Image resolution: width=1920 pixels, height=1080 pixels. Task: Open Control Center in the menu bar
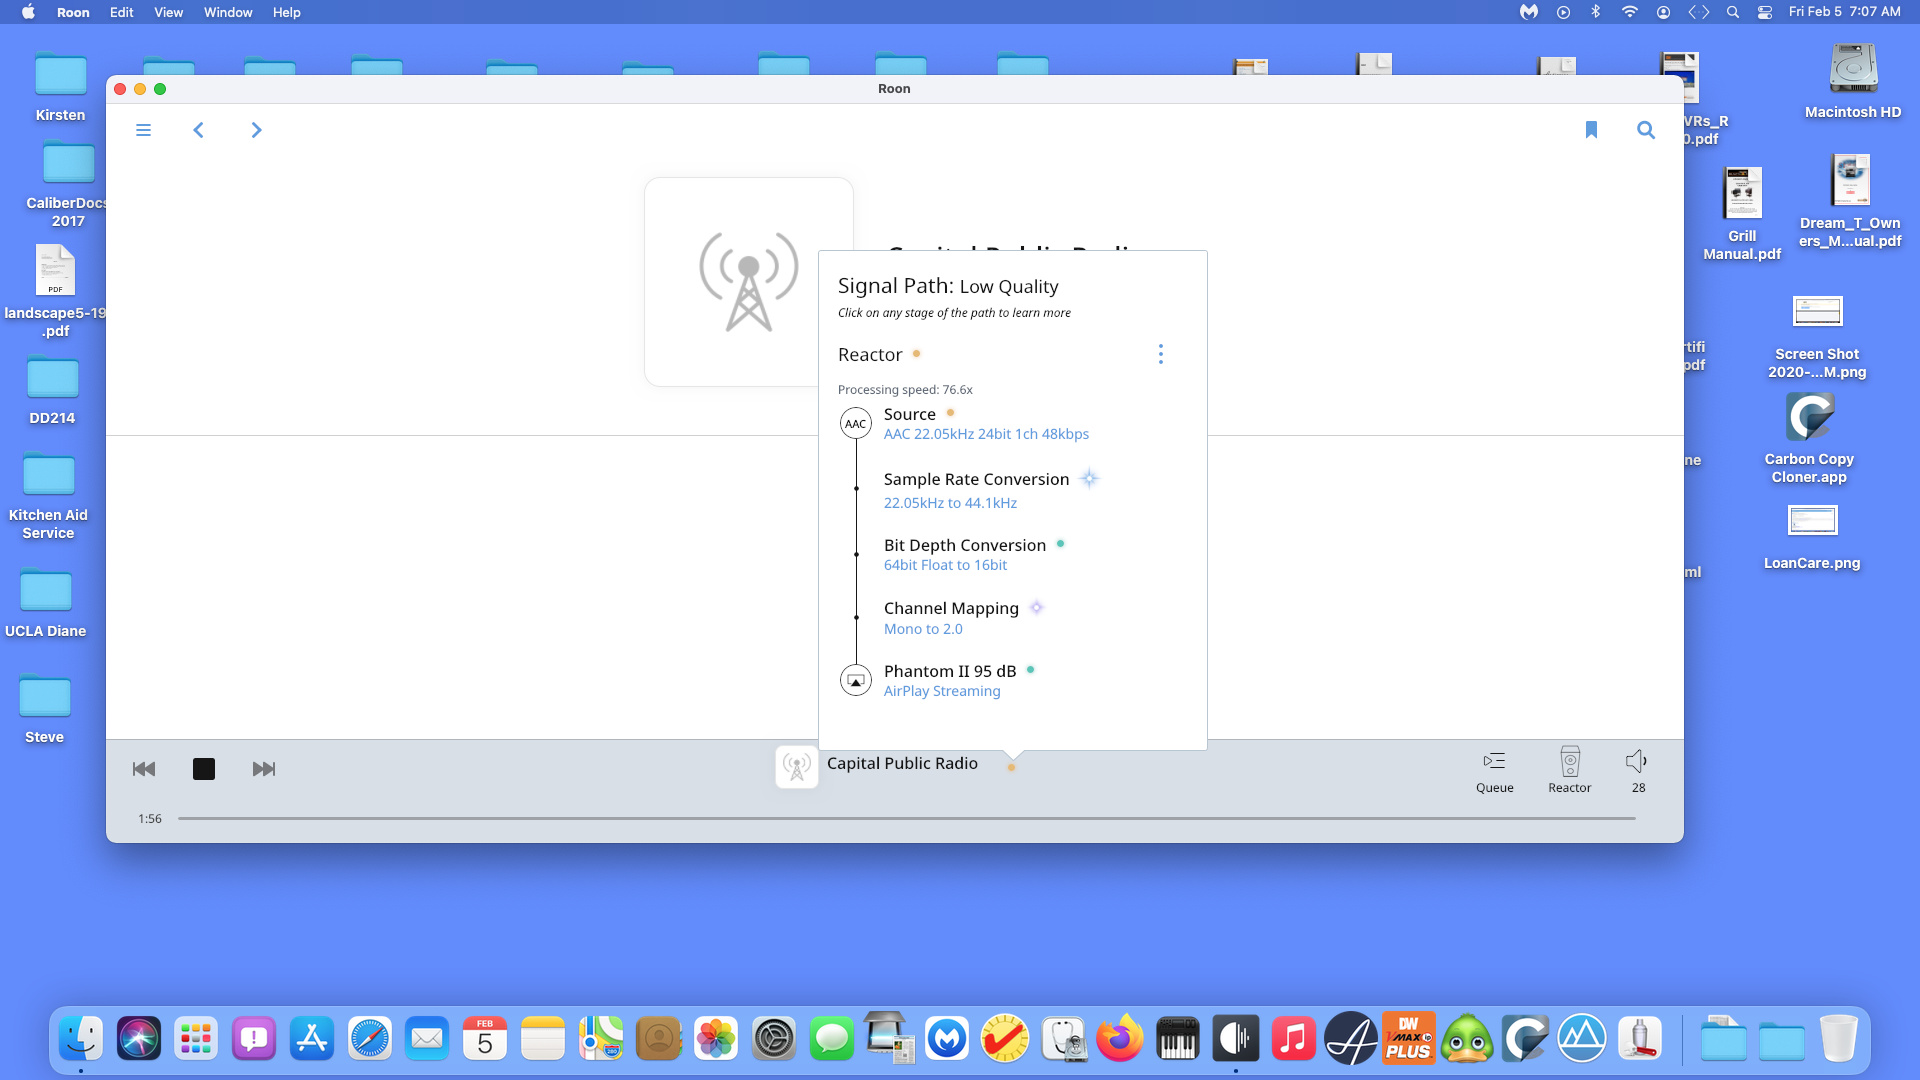point(1765,12)
